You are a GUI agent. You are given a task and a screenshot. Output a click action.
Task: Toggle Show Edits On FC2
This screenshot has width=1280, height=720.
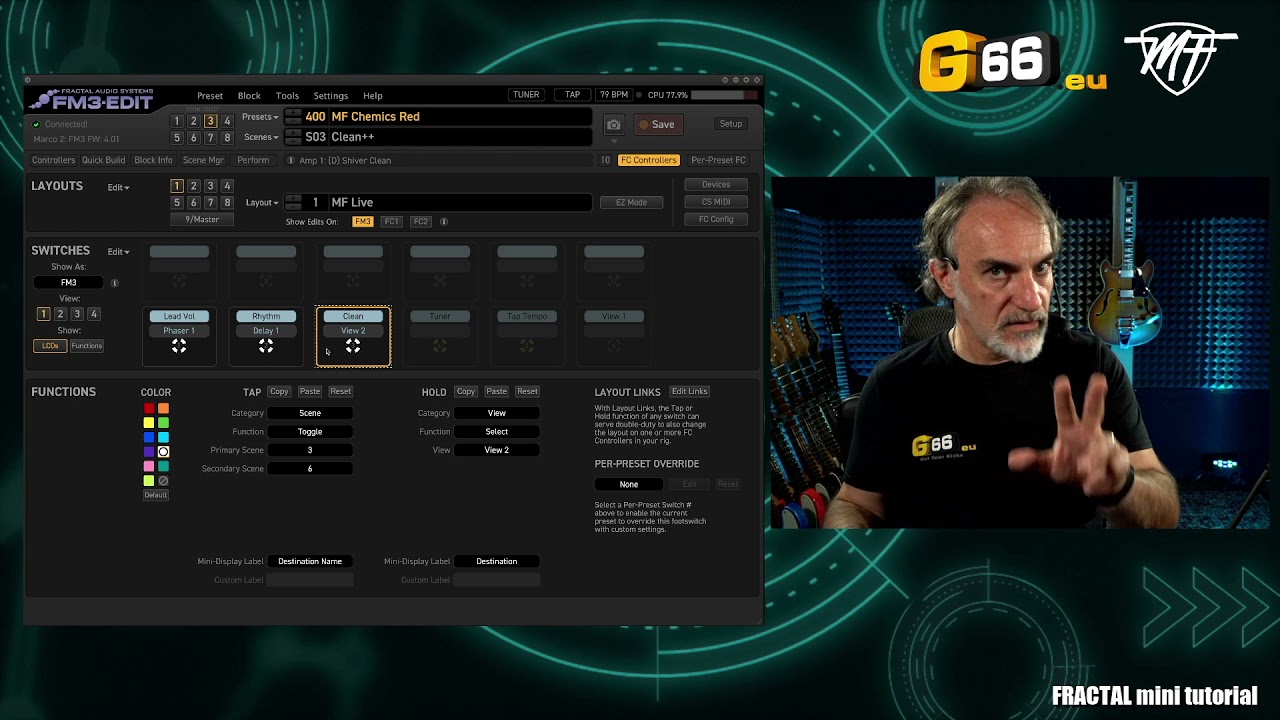click(x=421, y=221)
